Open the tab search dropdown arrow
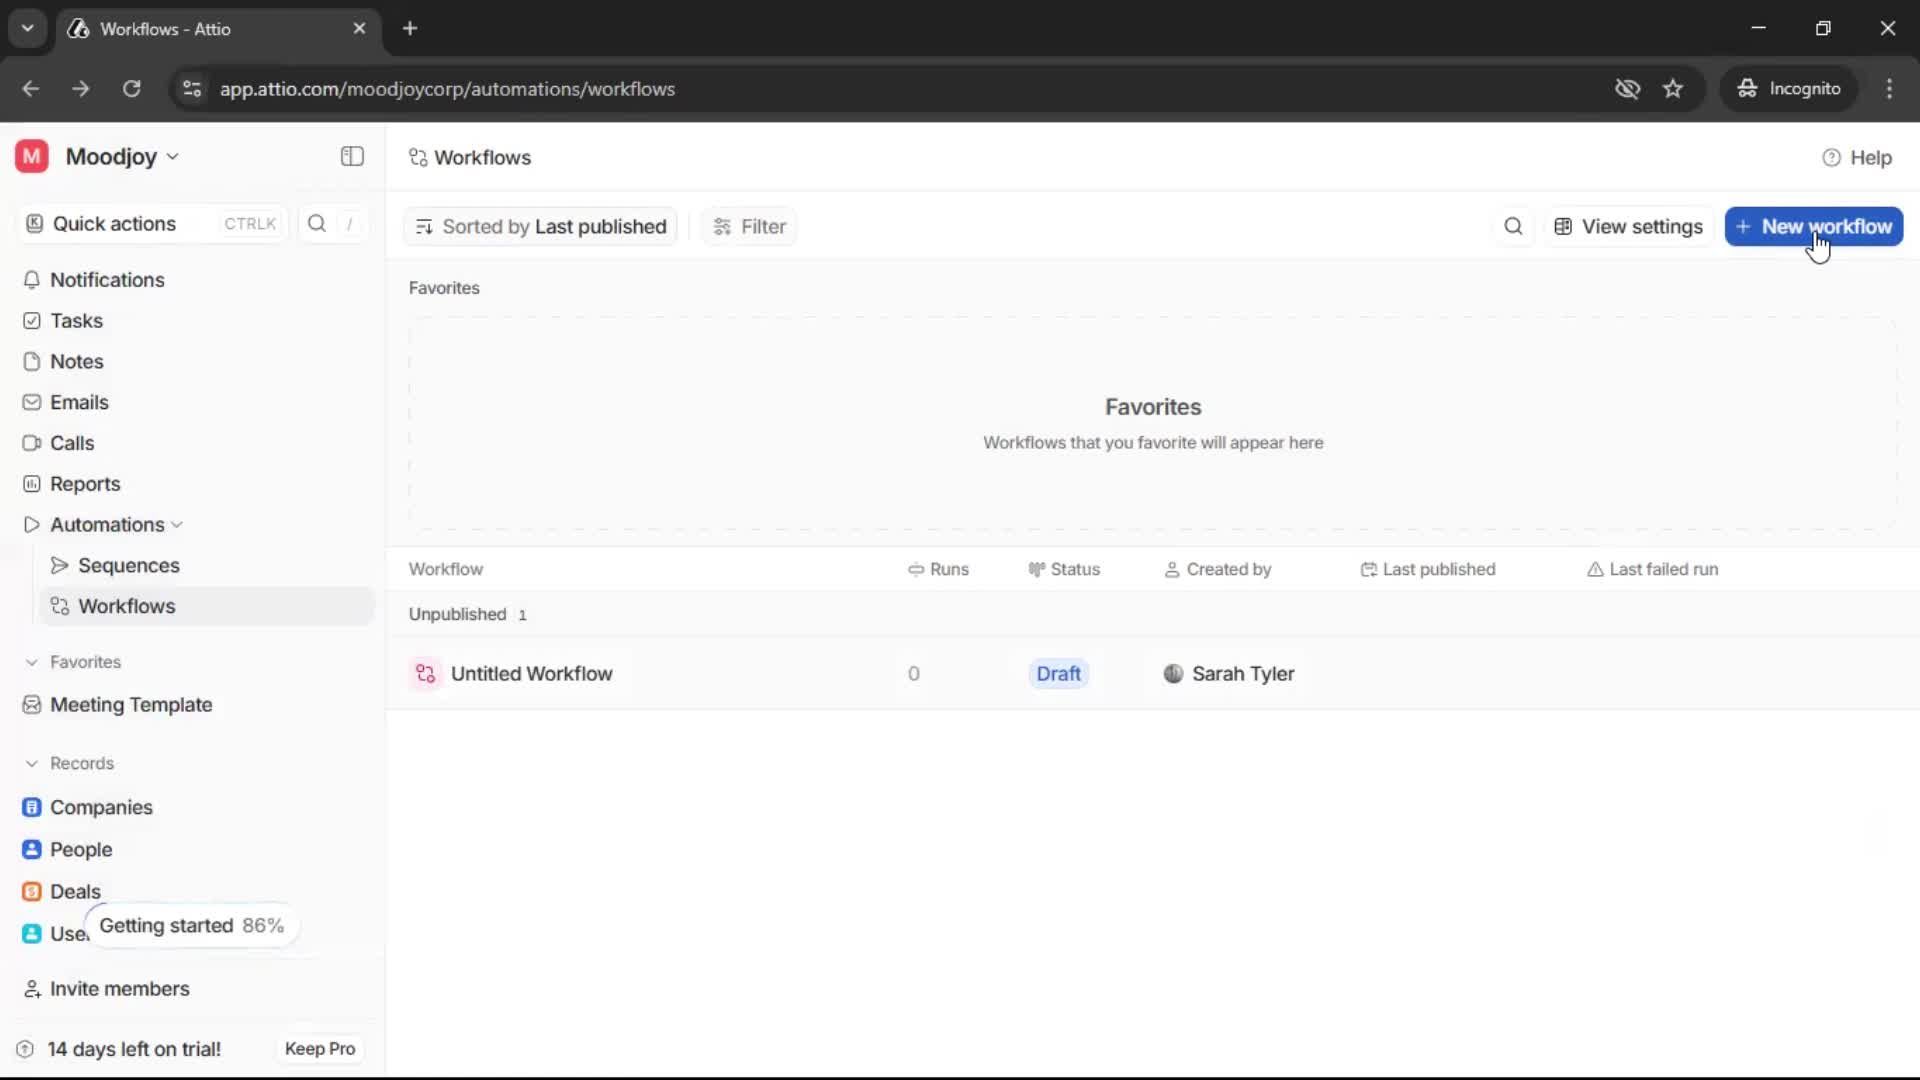 tap(28, 28)
